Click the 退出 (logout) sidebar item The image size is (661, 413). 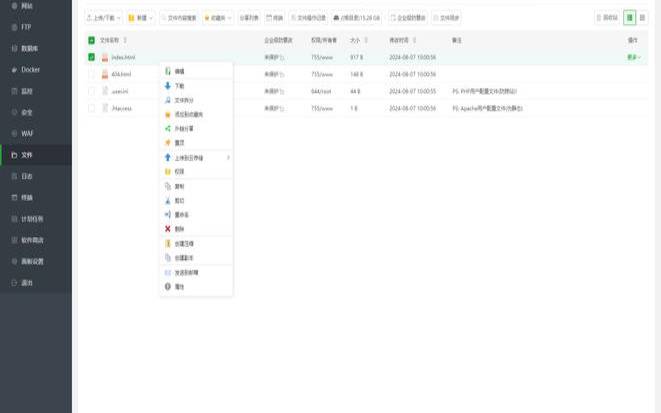pos(35,283)
